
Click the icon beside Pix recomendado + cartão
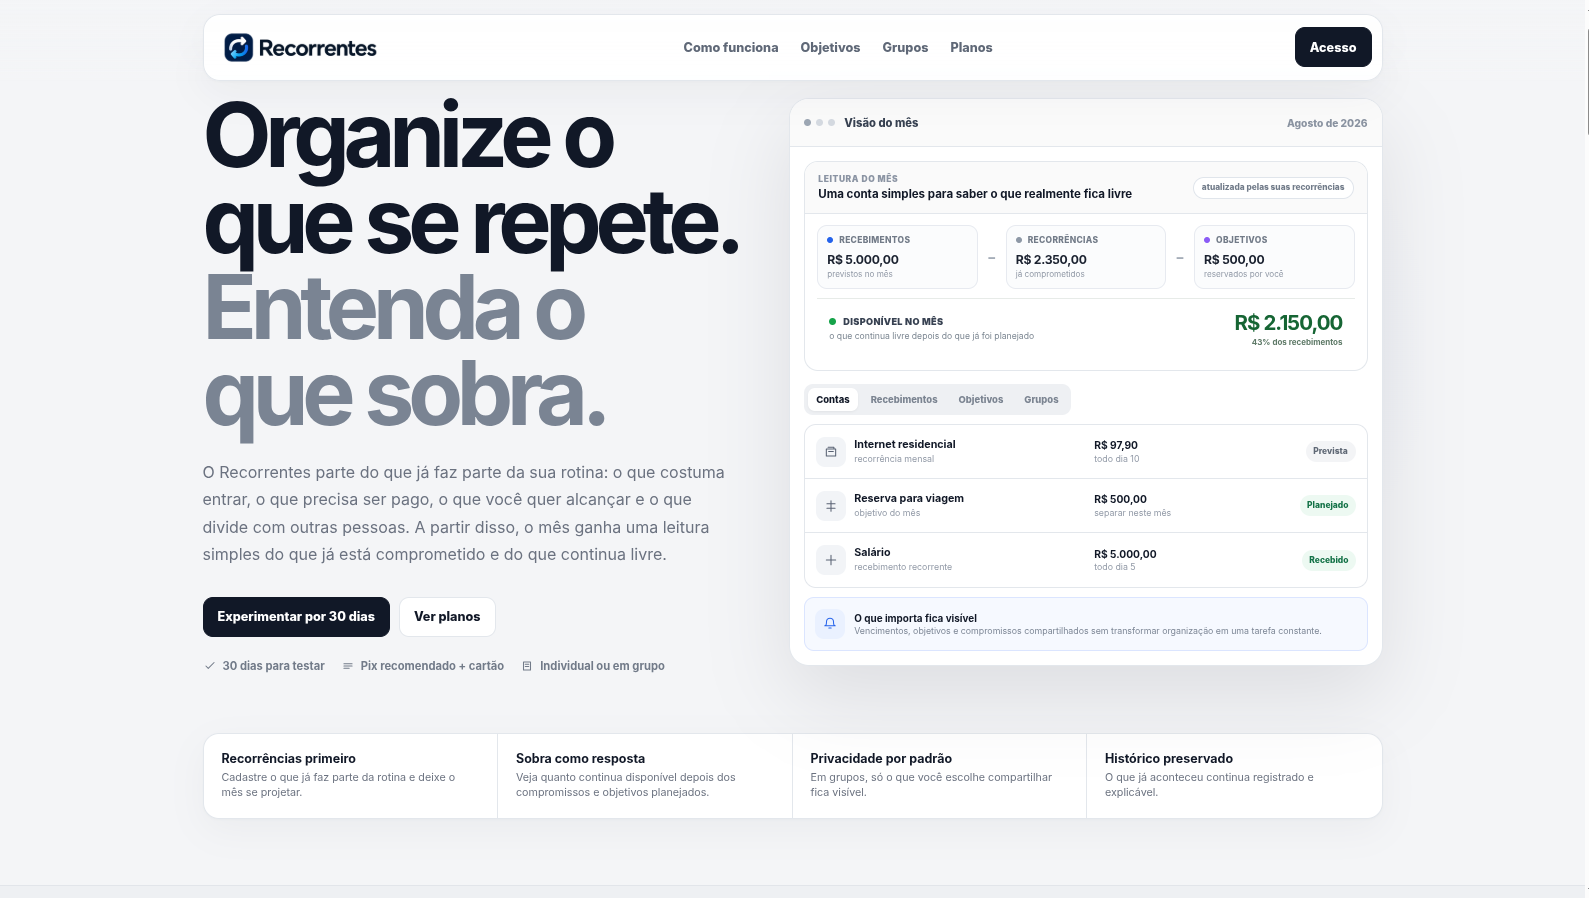tap(348, 666)
